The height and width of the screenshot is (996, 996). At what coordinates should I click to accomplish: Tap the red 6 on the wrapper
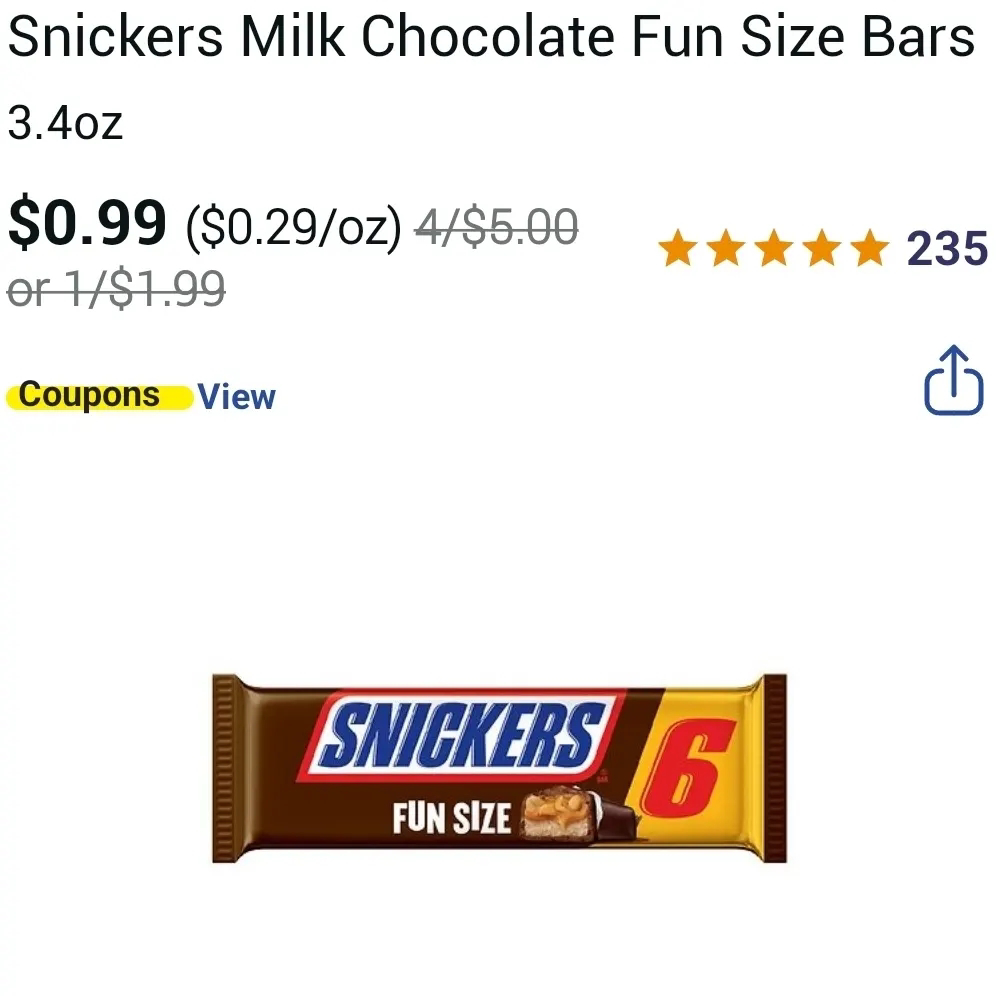pyautogui.click(x=687, y=767)
